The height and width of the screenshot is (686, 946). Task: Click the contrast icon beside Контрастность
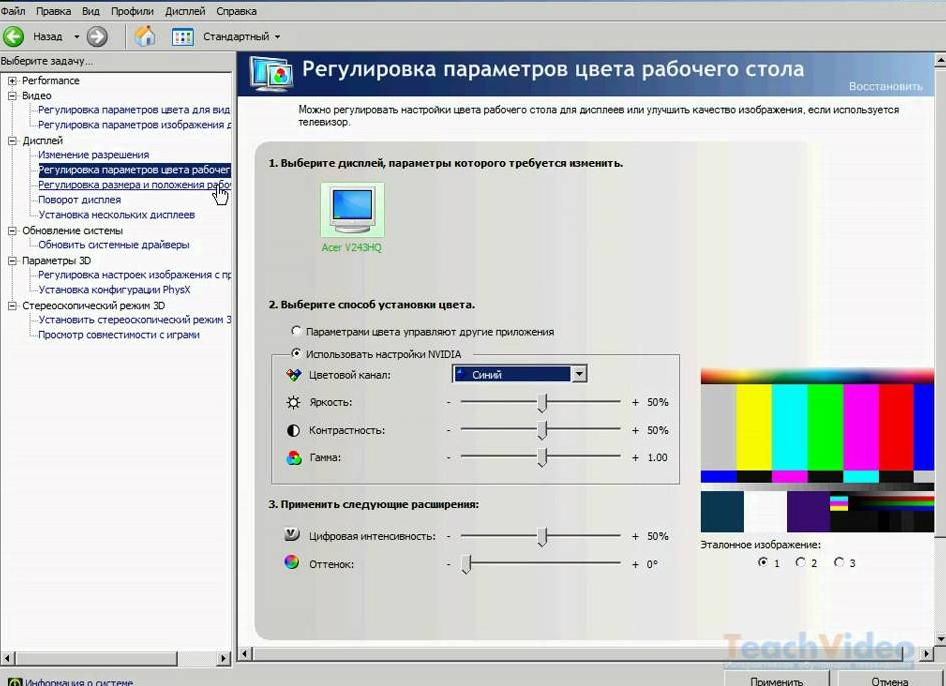(x=294, y=430)
